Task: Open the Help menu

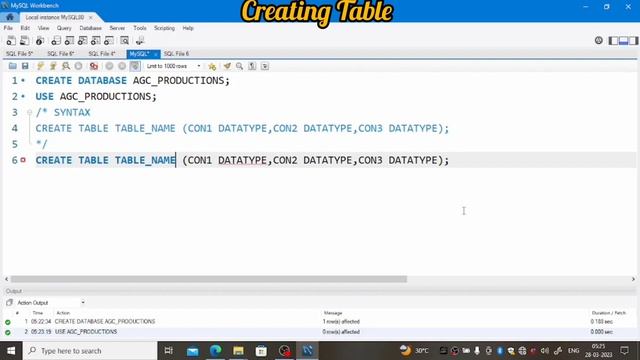Action: pos(188,28)
